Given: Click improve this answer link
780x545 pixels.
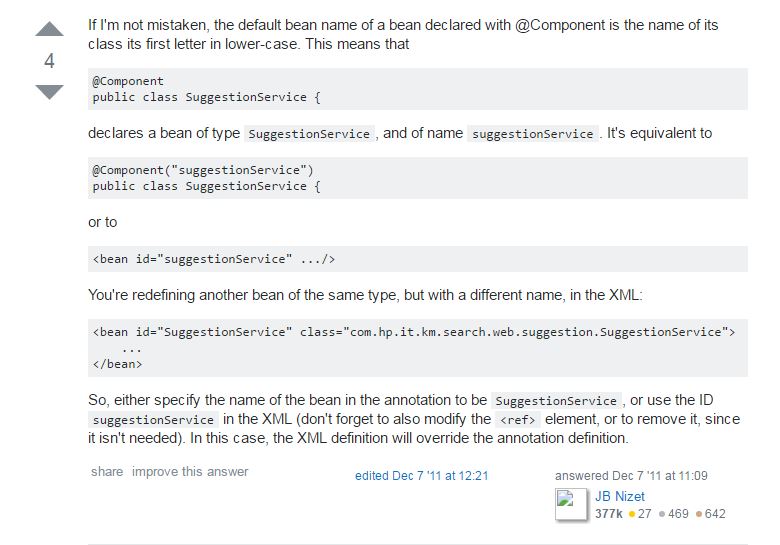Looking at the screenshot, I should pyautogui.click(x=190, y=471).
